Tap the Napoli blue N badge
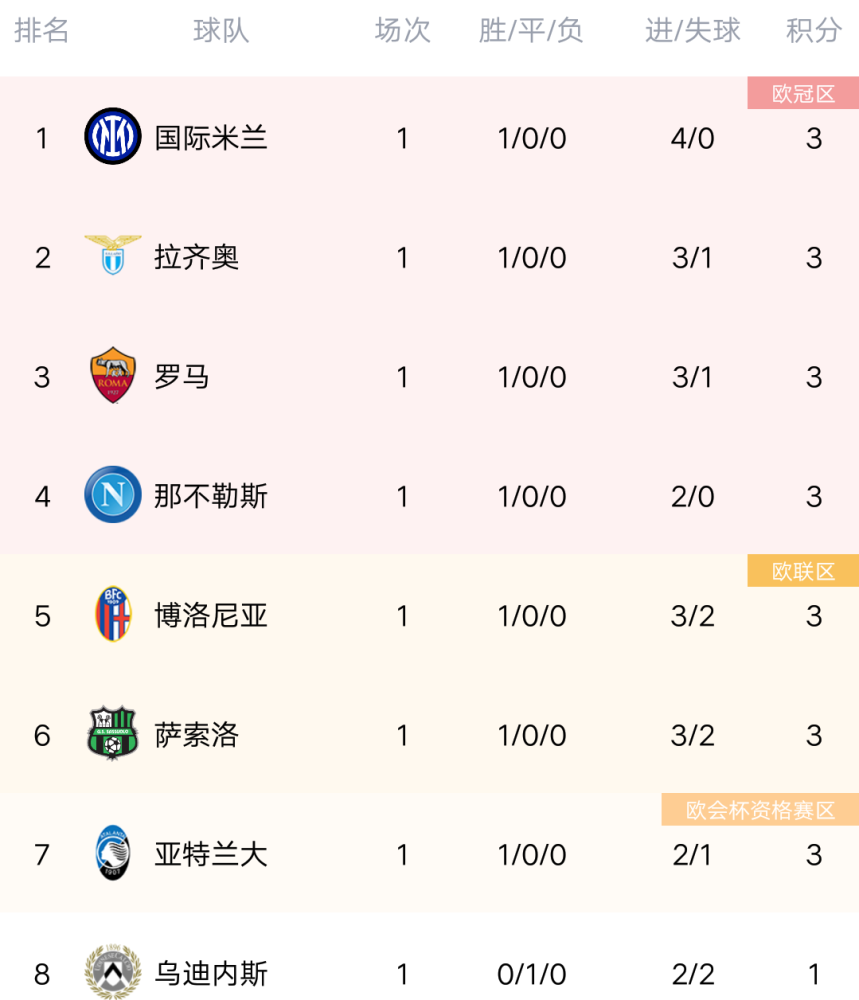Screen dimensions: 859x1000 tap(113, 494)
